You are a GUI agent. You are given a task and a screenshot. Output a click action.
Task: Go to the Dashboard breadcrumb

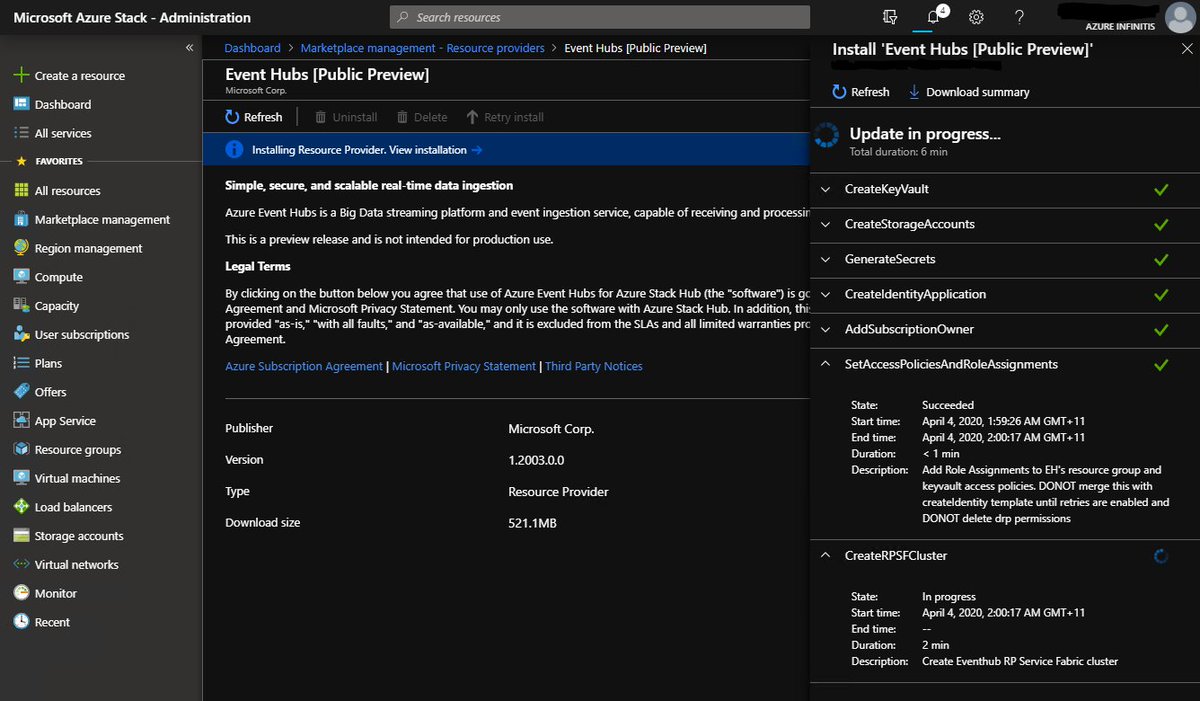pyautogui.click(x=252, y=48)
